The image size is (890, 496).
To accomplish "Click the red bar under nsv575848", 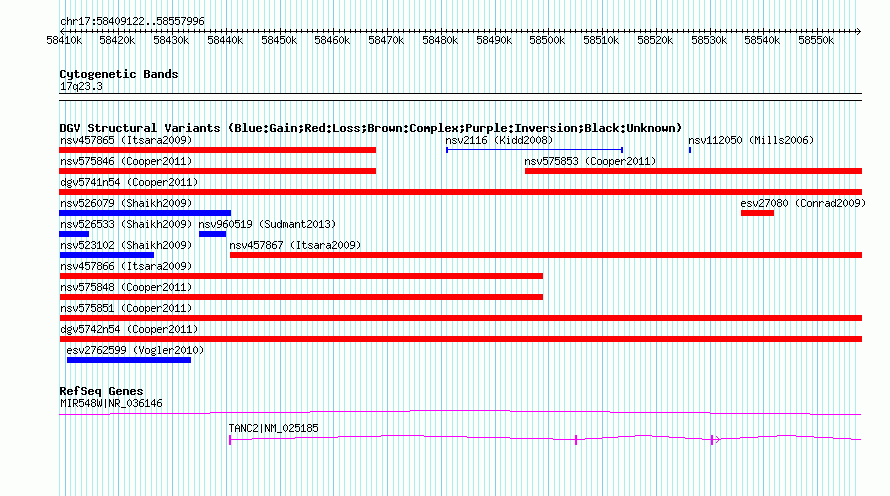I will click(301, 297).
